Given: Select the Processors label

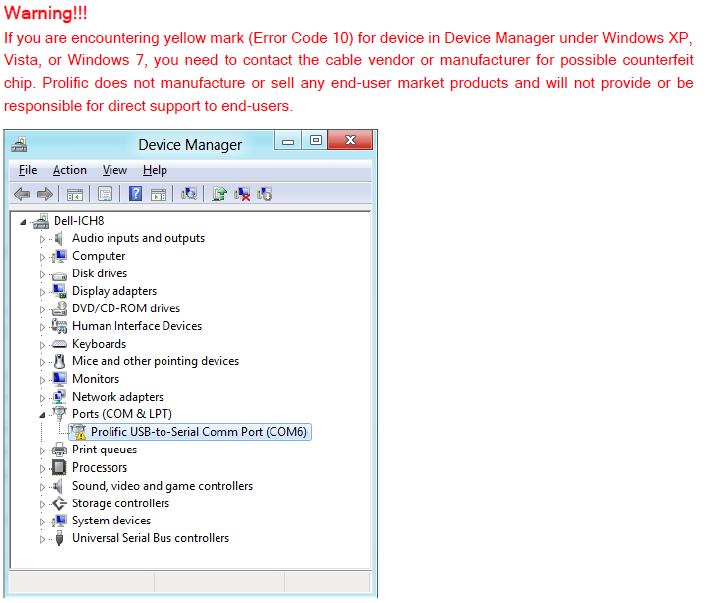Looking at the screenshot, I should pyautogui.click(x=100, y=468).
